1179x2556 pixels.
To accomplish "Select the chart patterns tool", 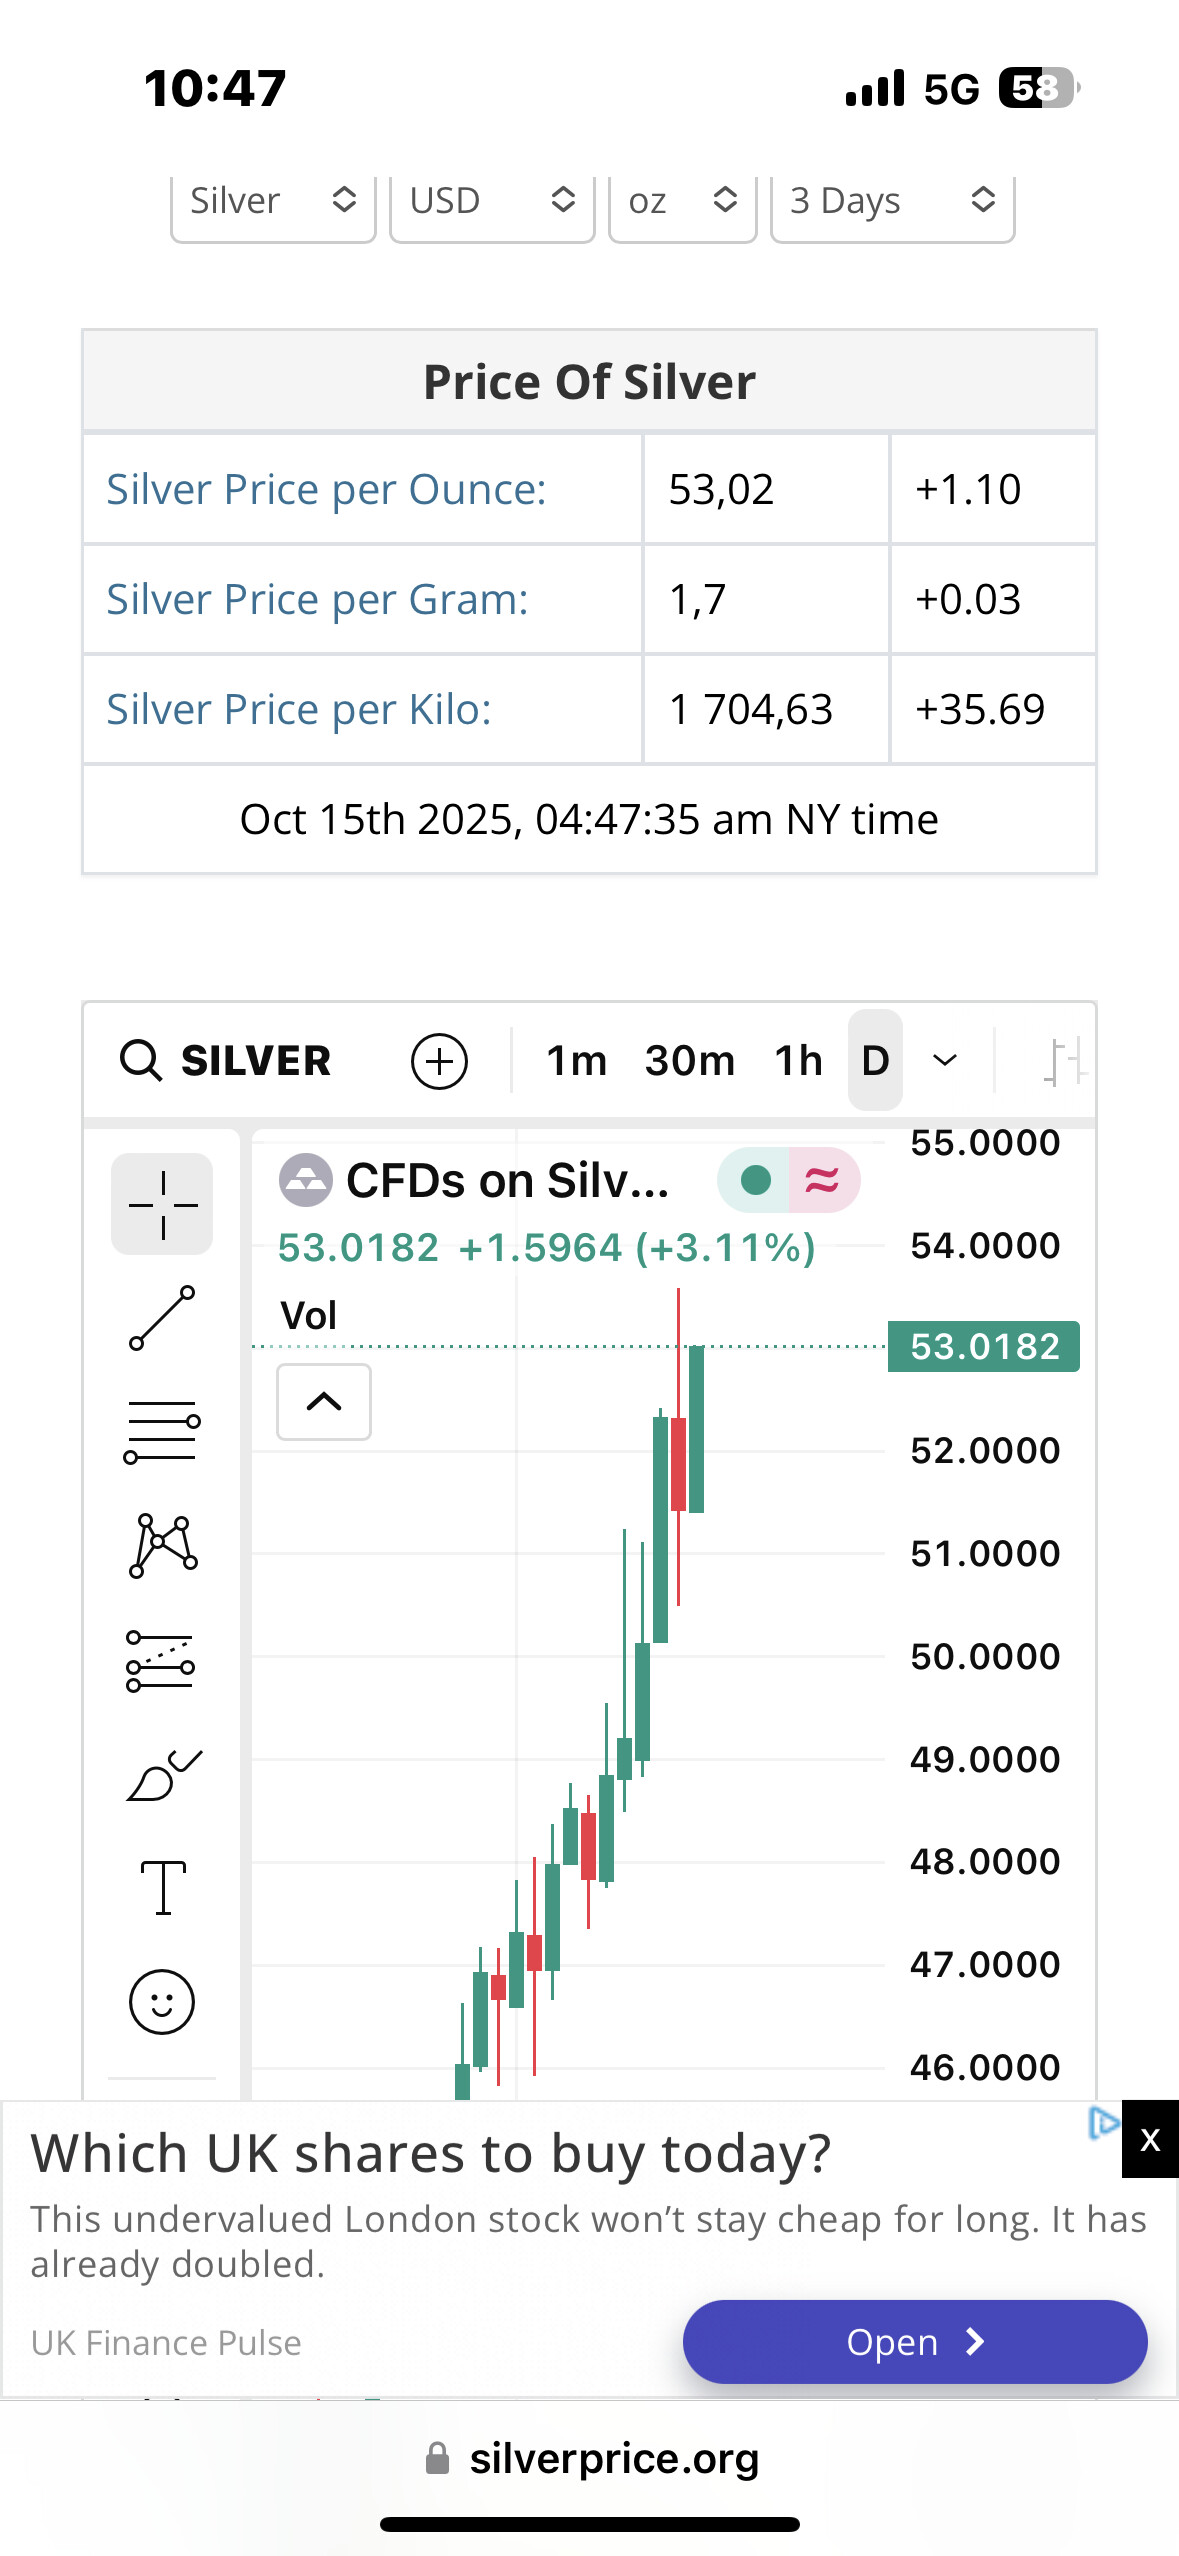I will tap(162, 1546).
